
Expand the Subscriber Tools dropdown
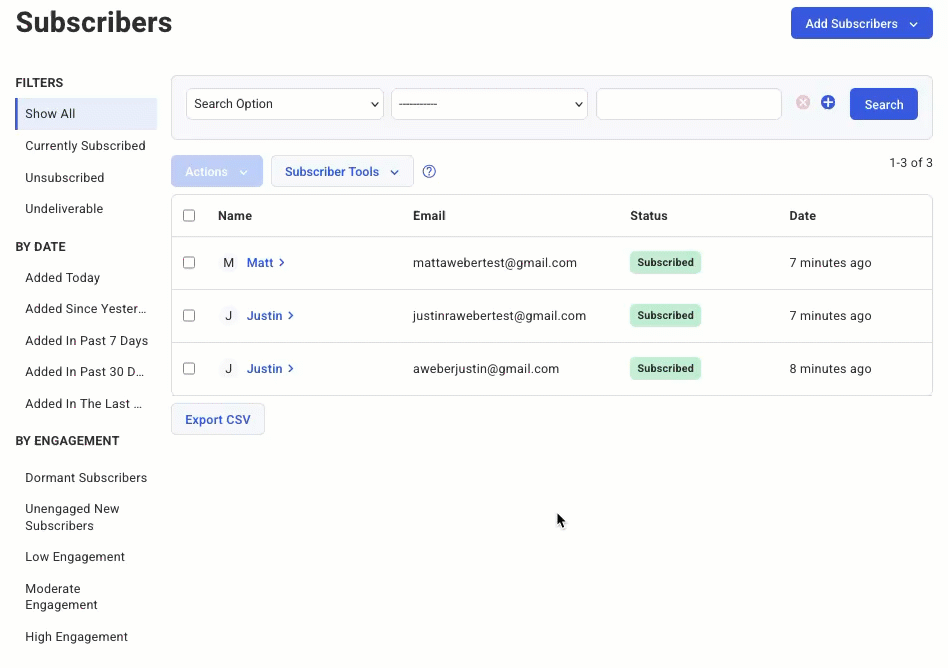(342, 172)
